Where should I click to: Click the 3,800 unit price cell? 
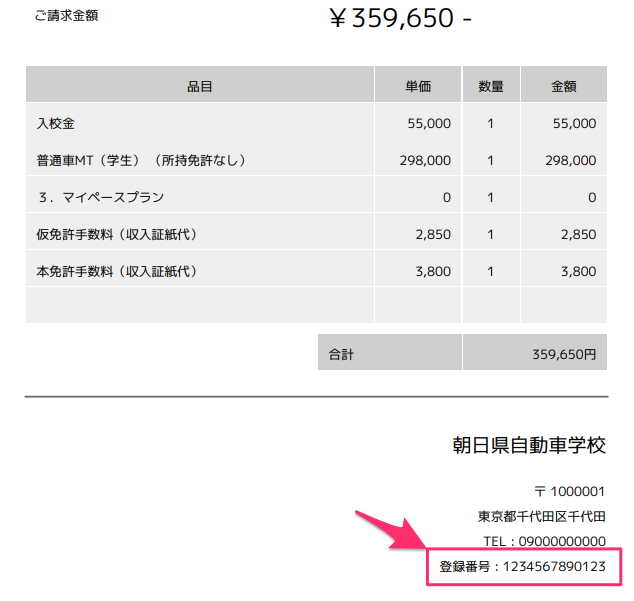[432, 271]
